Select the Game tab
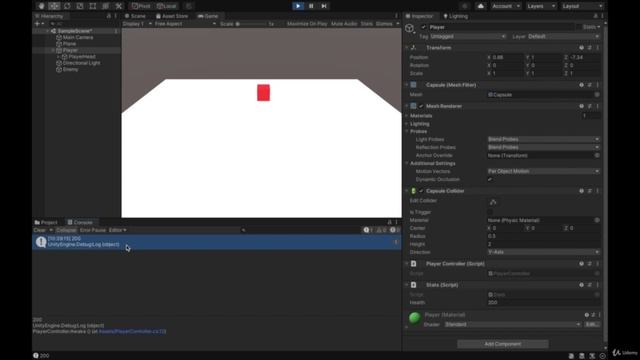This screenshot has width=640, height=360. pos(208,16)
